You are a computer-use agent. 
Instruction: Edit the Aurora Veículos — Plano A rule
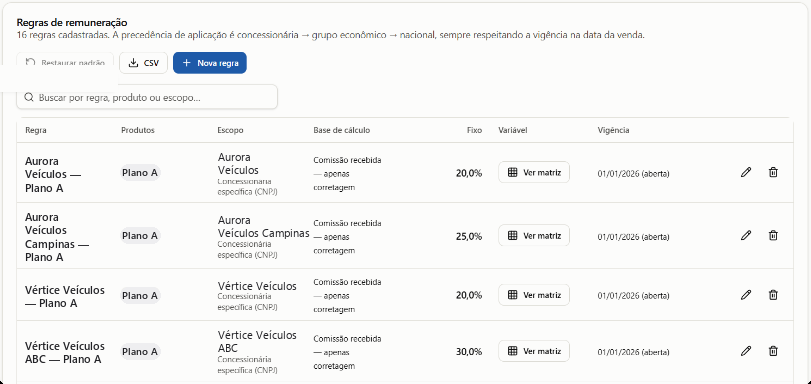745,172
